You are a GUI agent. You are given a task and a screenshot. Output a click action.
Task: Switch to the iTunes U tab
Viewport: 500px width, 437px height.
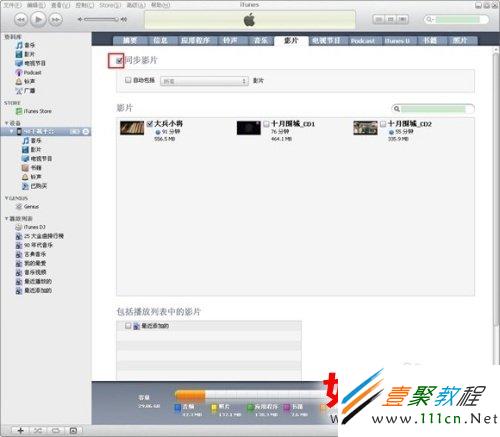click(397, 41)
